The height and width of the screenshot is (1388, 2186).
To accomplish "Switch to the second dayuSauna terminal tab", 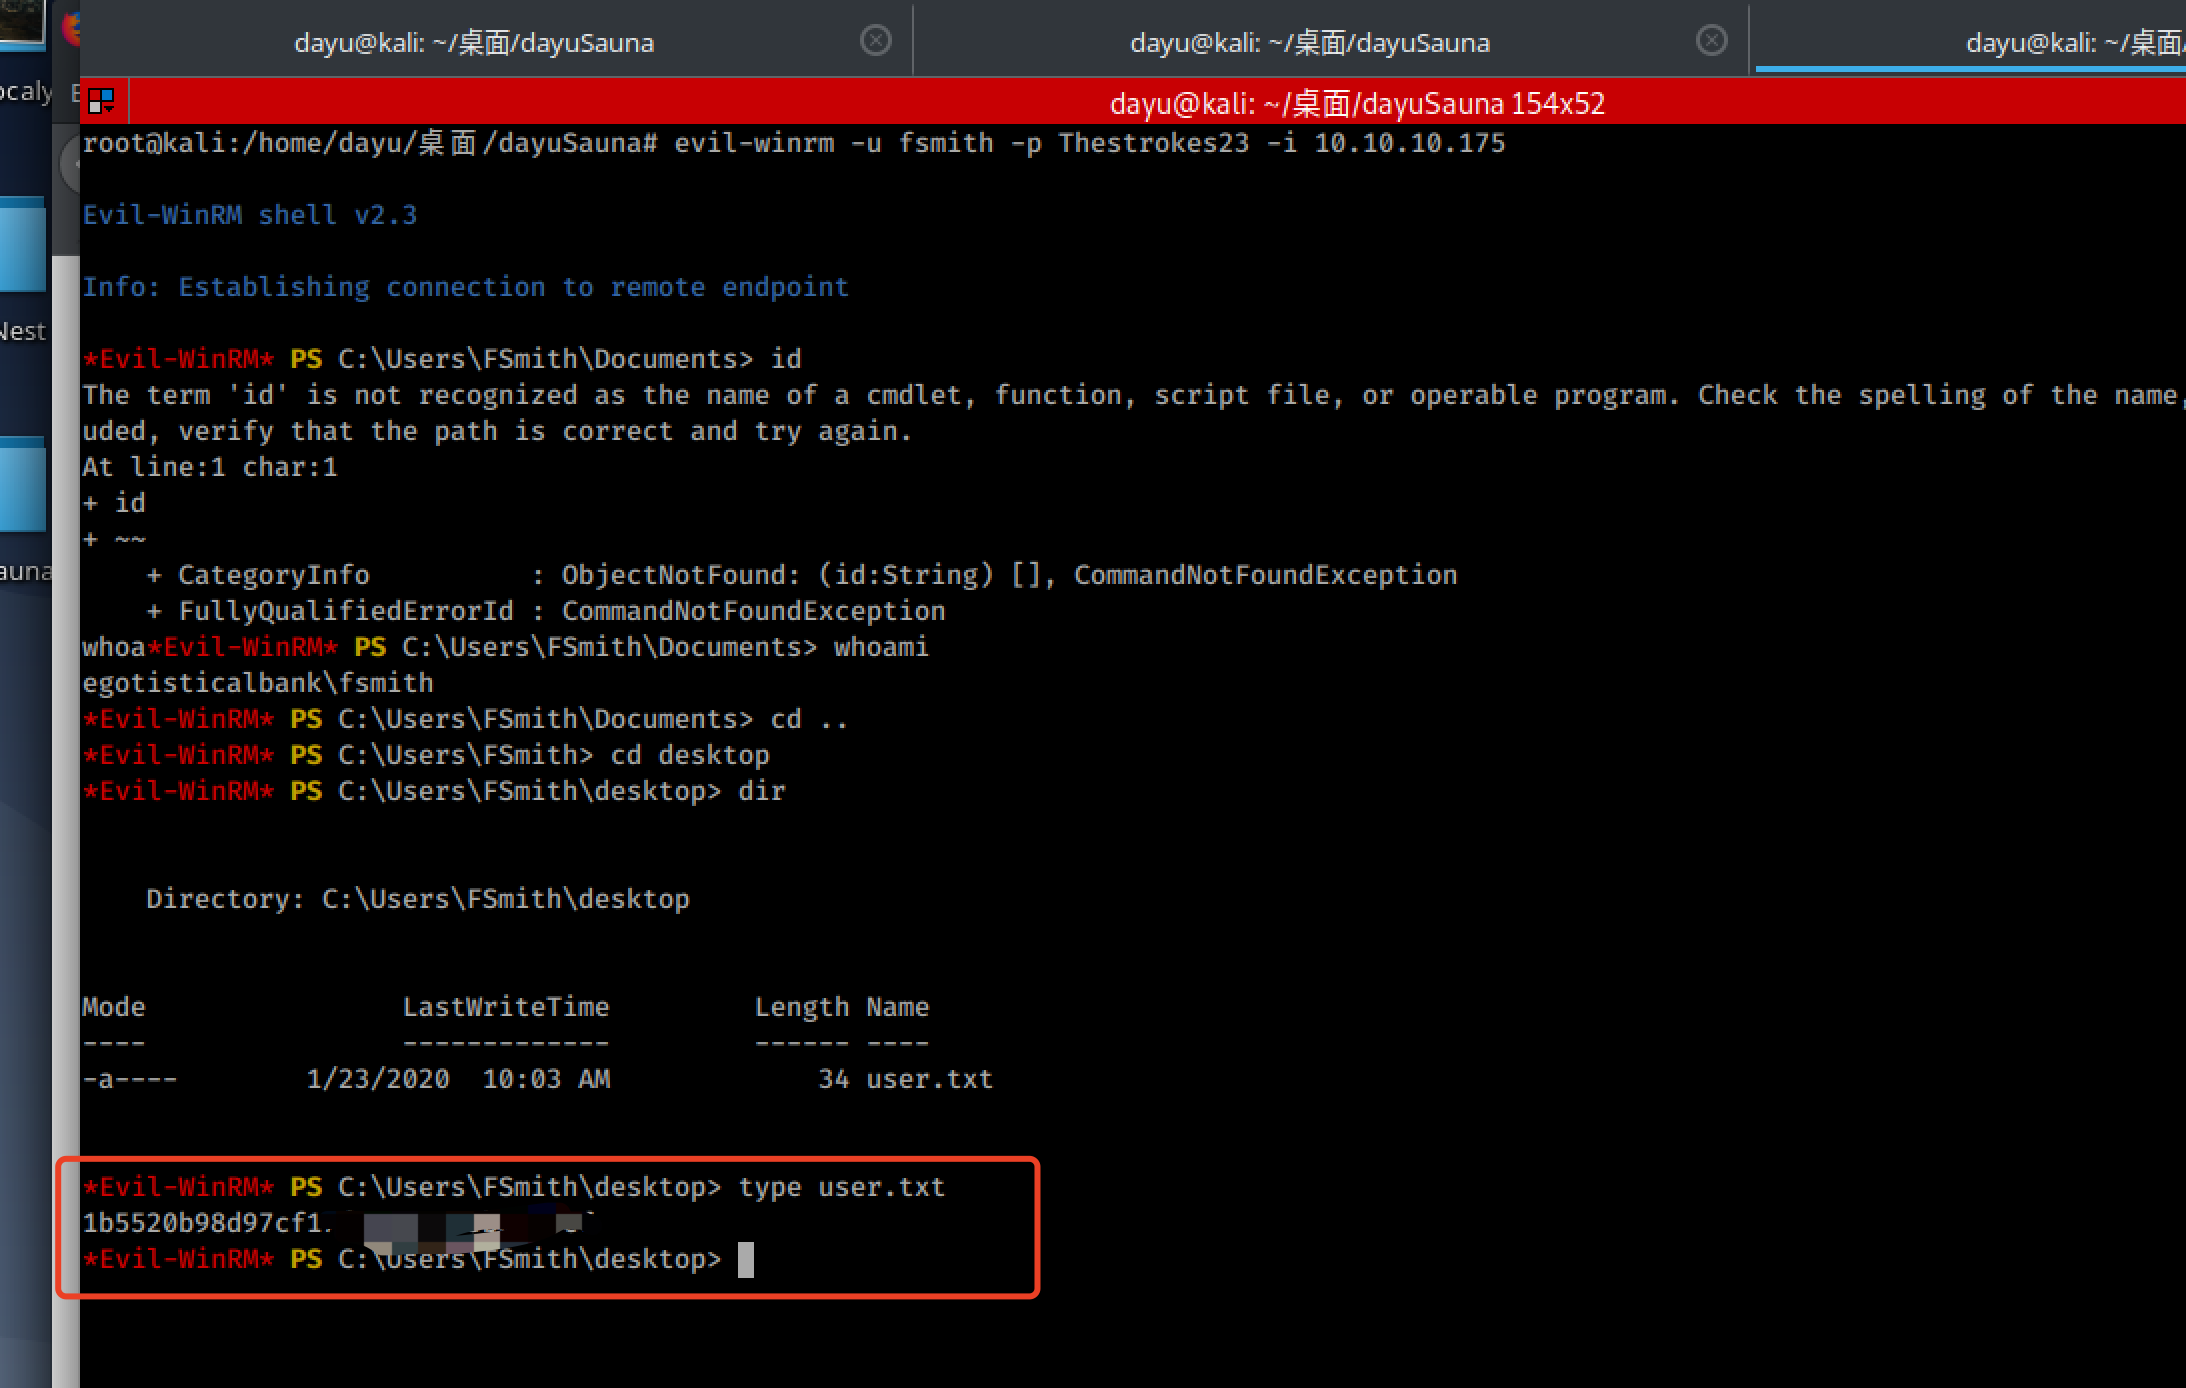I will (x=1310, y=42).
